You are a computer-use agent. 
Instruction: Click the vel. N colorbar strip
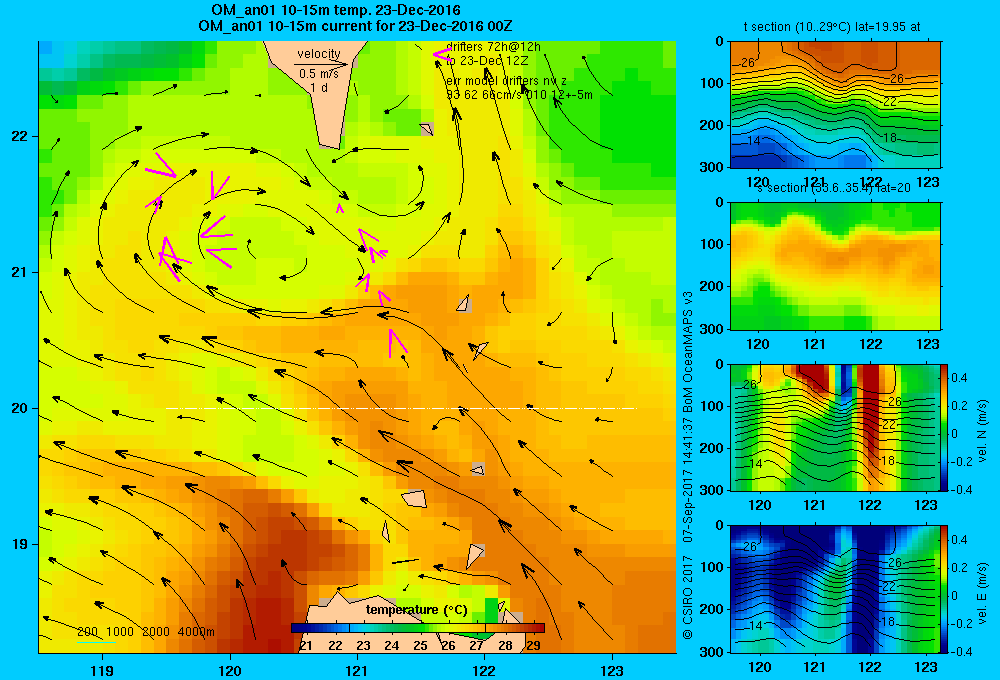tap(945, 427)
